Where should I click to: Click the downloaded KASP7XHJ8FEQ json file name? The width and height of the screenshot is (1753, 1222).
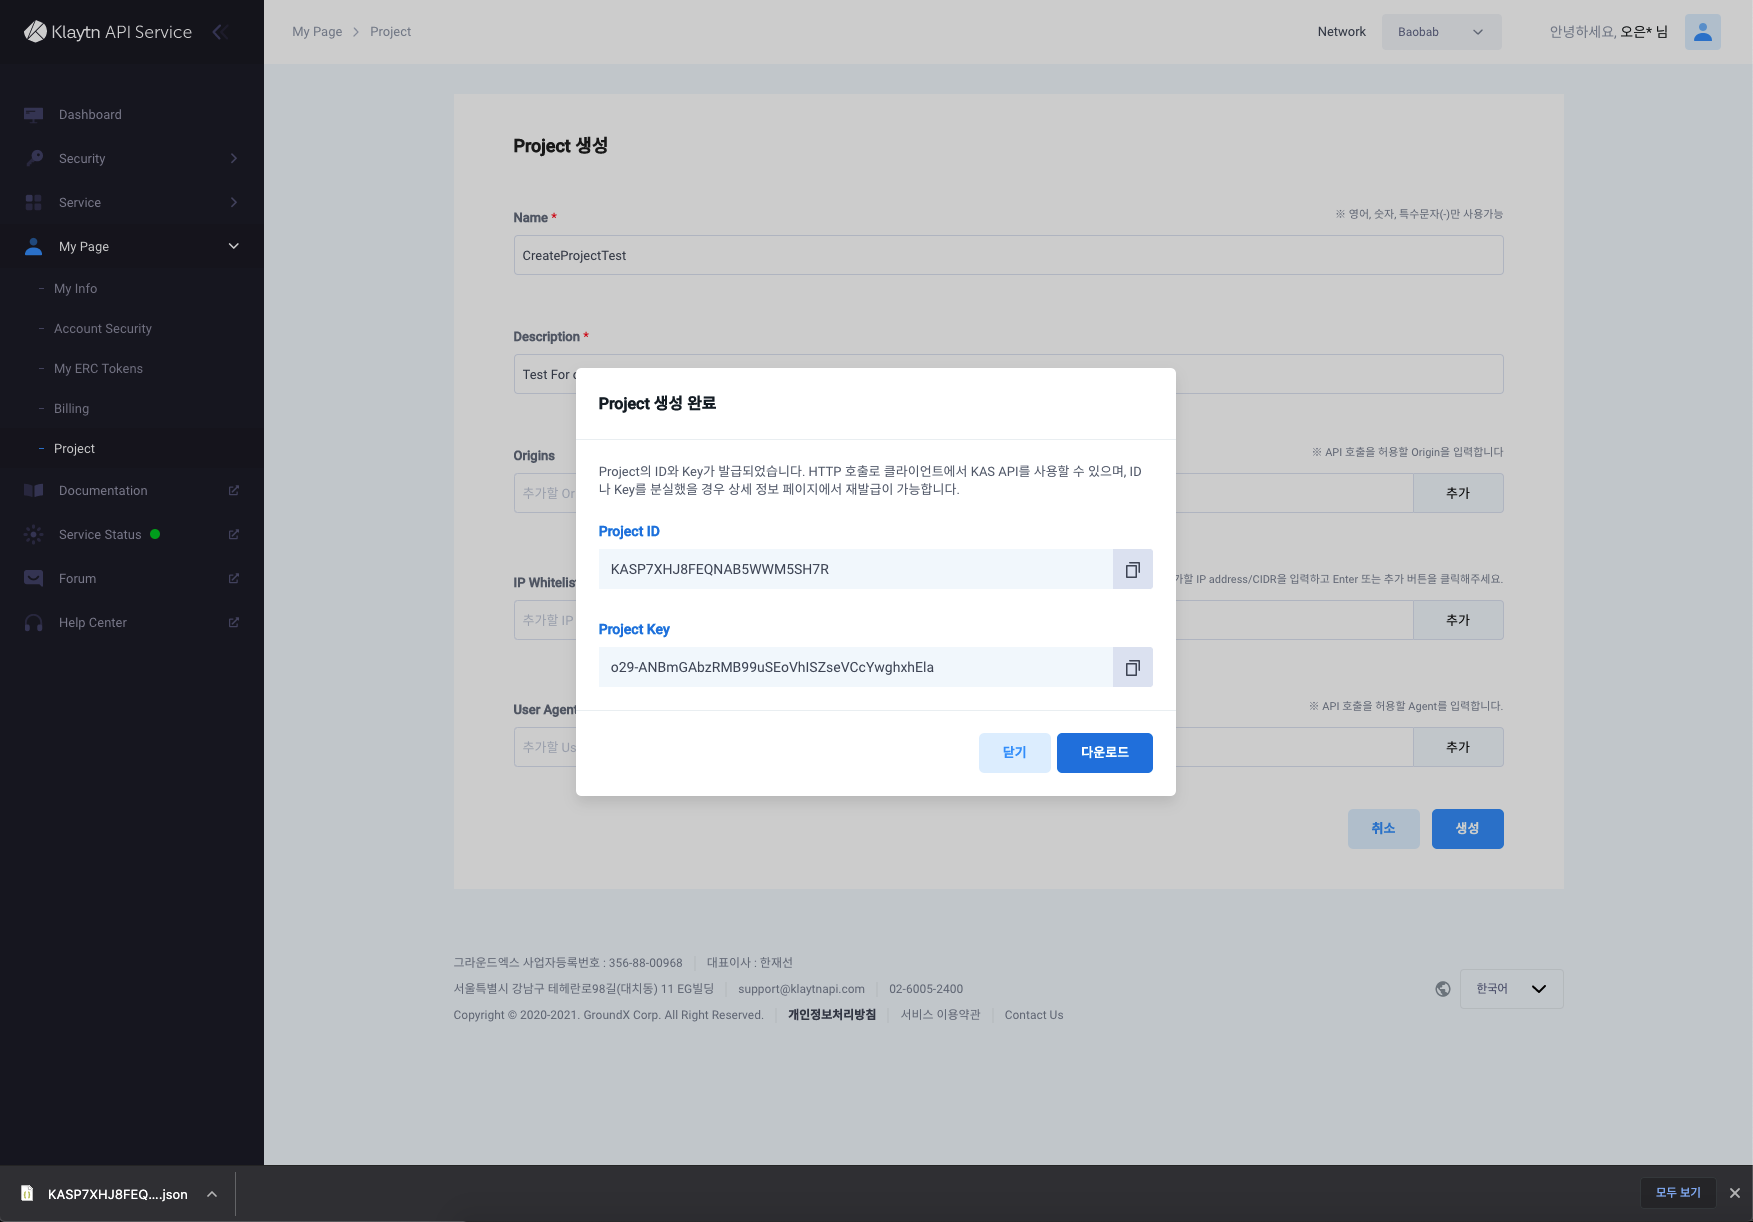(x=118, y=1194)
